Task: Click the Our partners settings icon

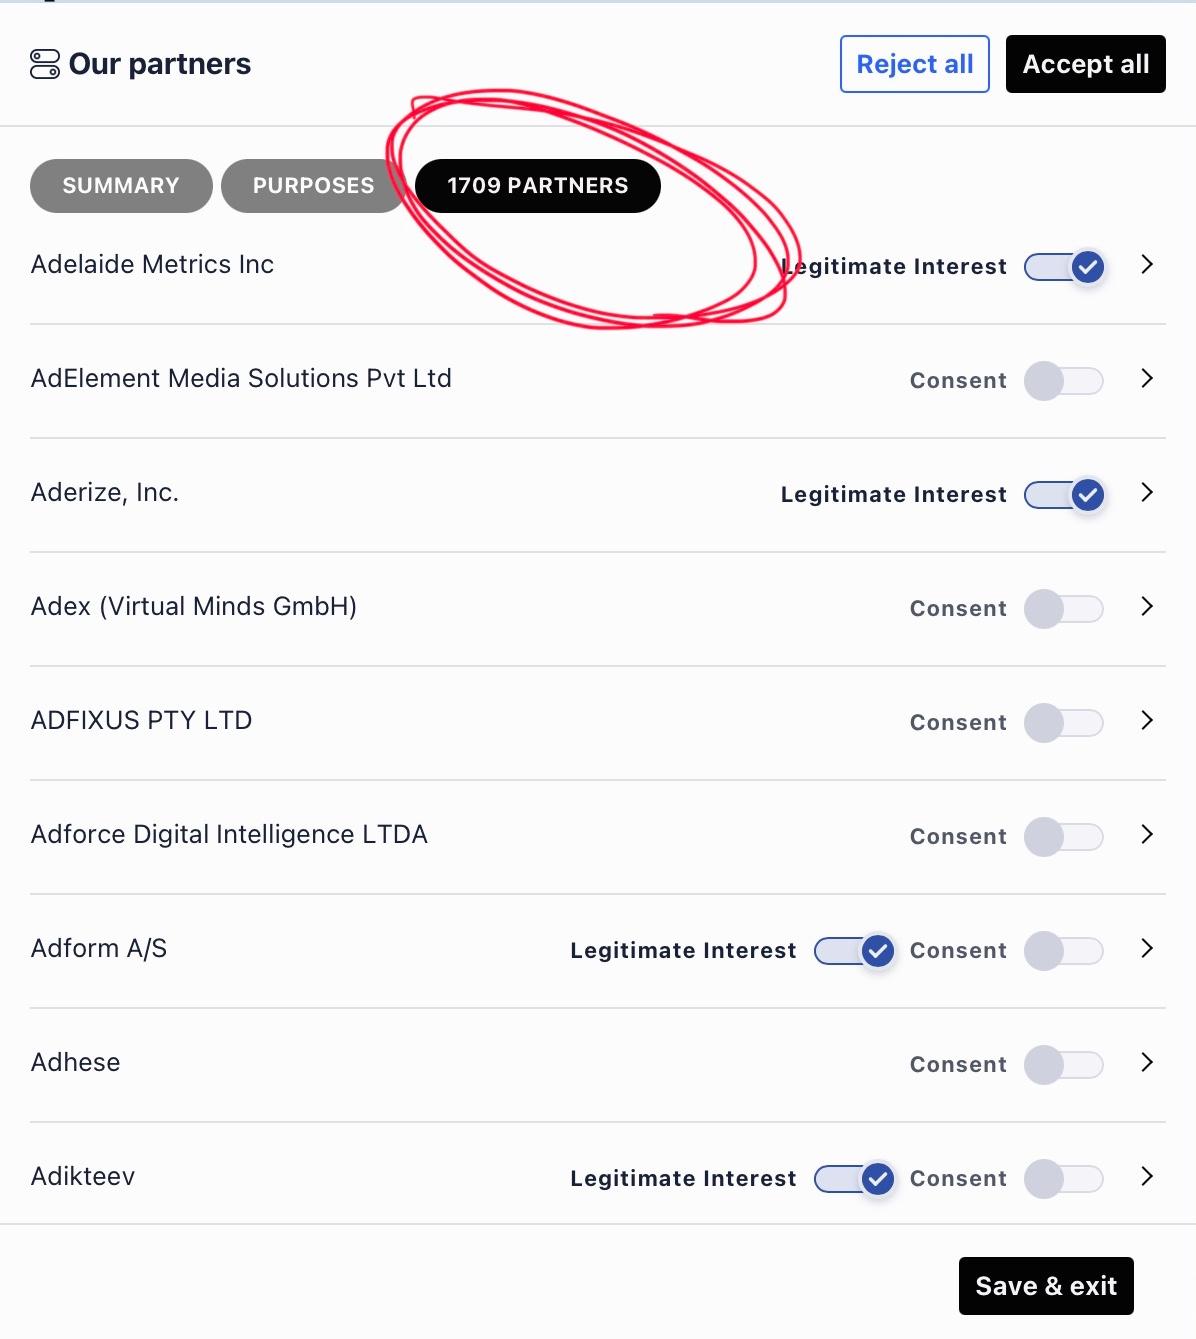Action: (x=45, y=64)
